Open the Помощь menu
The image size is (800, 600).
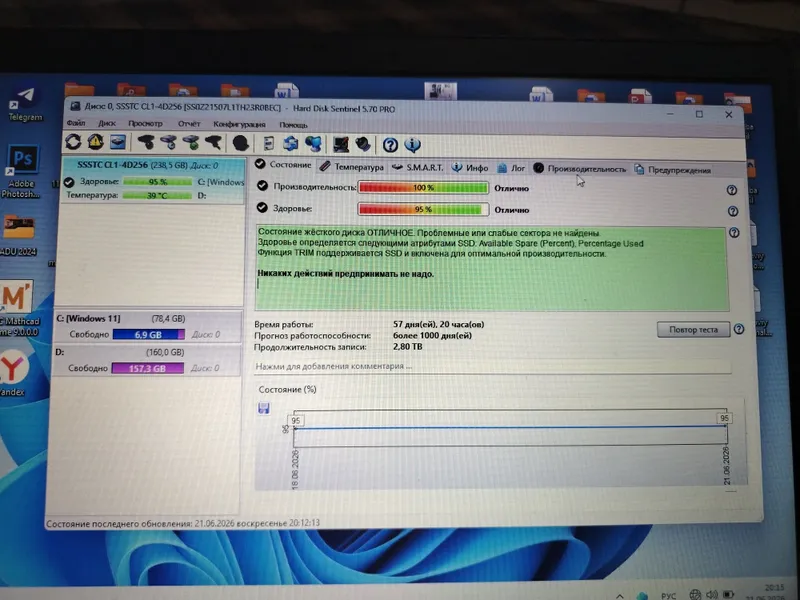pyautogui.click(x=293, y=125)
